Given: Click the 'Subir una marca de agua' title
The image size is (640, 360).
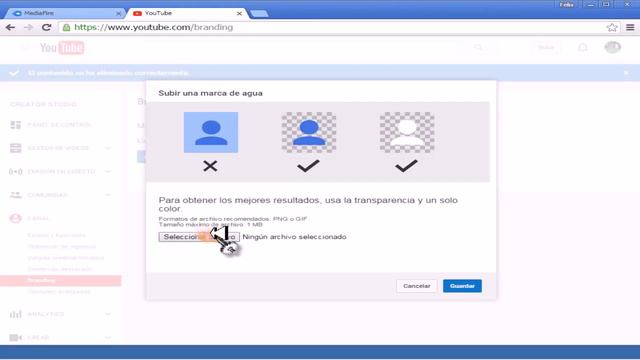Looking at the screenshot, I should (210, 93).
